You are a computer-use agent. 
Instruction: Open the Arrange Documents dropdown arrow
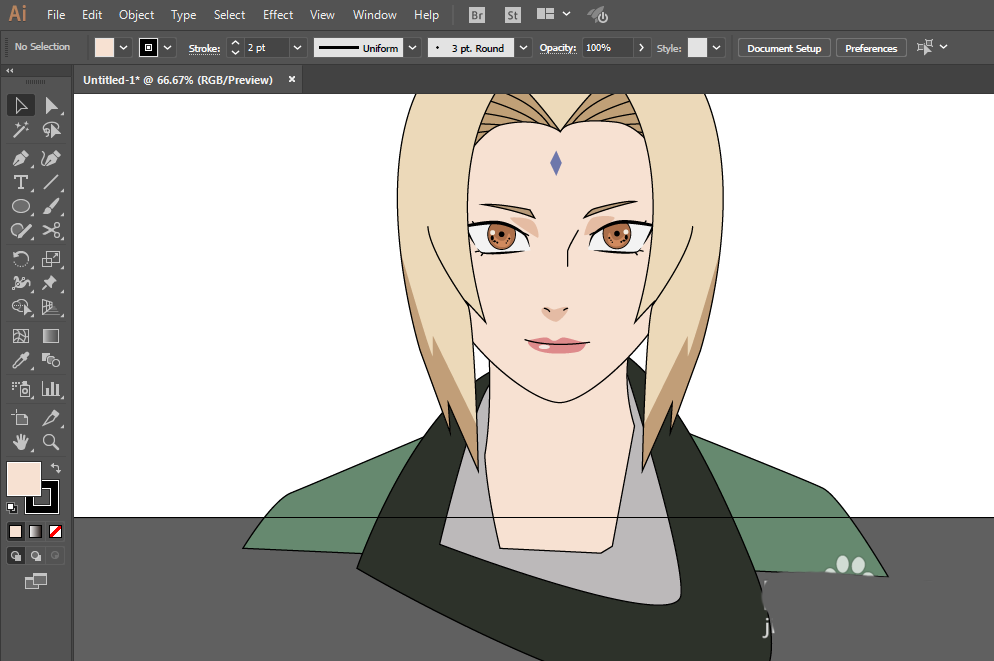[x=566, y=14]
